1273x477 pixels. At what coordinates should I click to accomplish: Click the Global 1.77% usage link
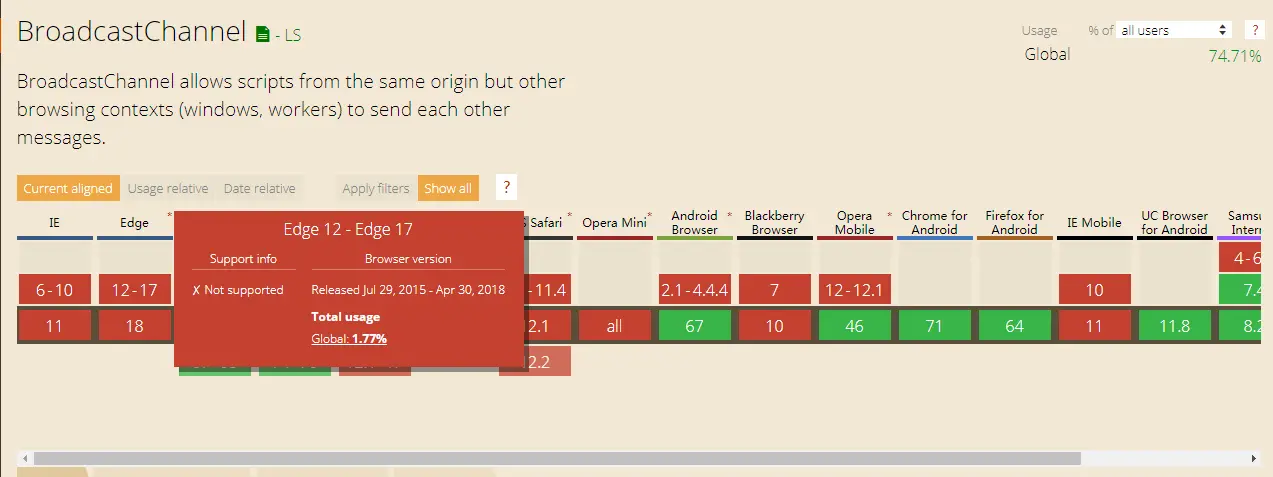click(x=349, y=339)
